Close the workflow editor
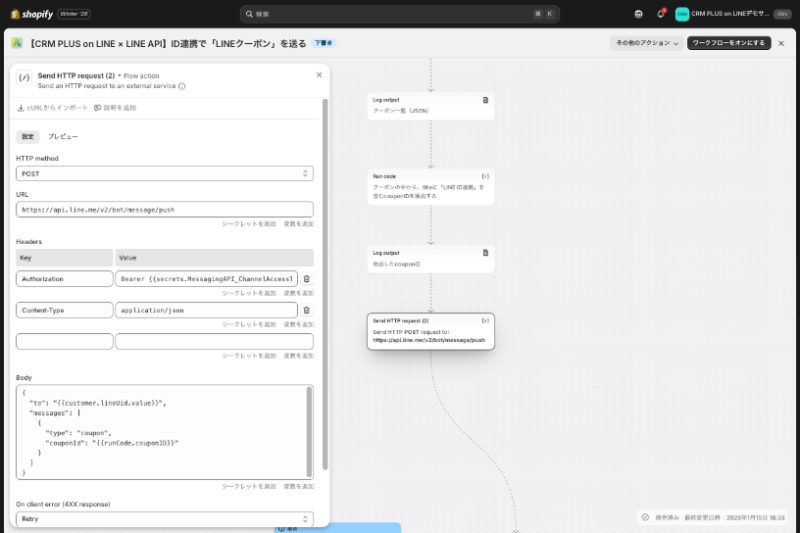The height and width of the screenshot is (533, 800). (x=781, y=43)
